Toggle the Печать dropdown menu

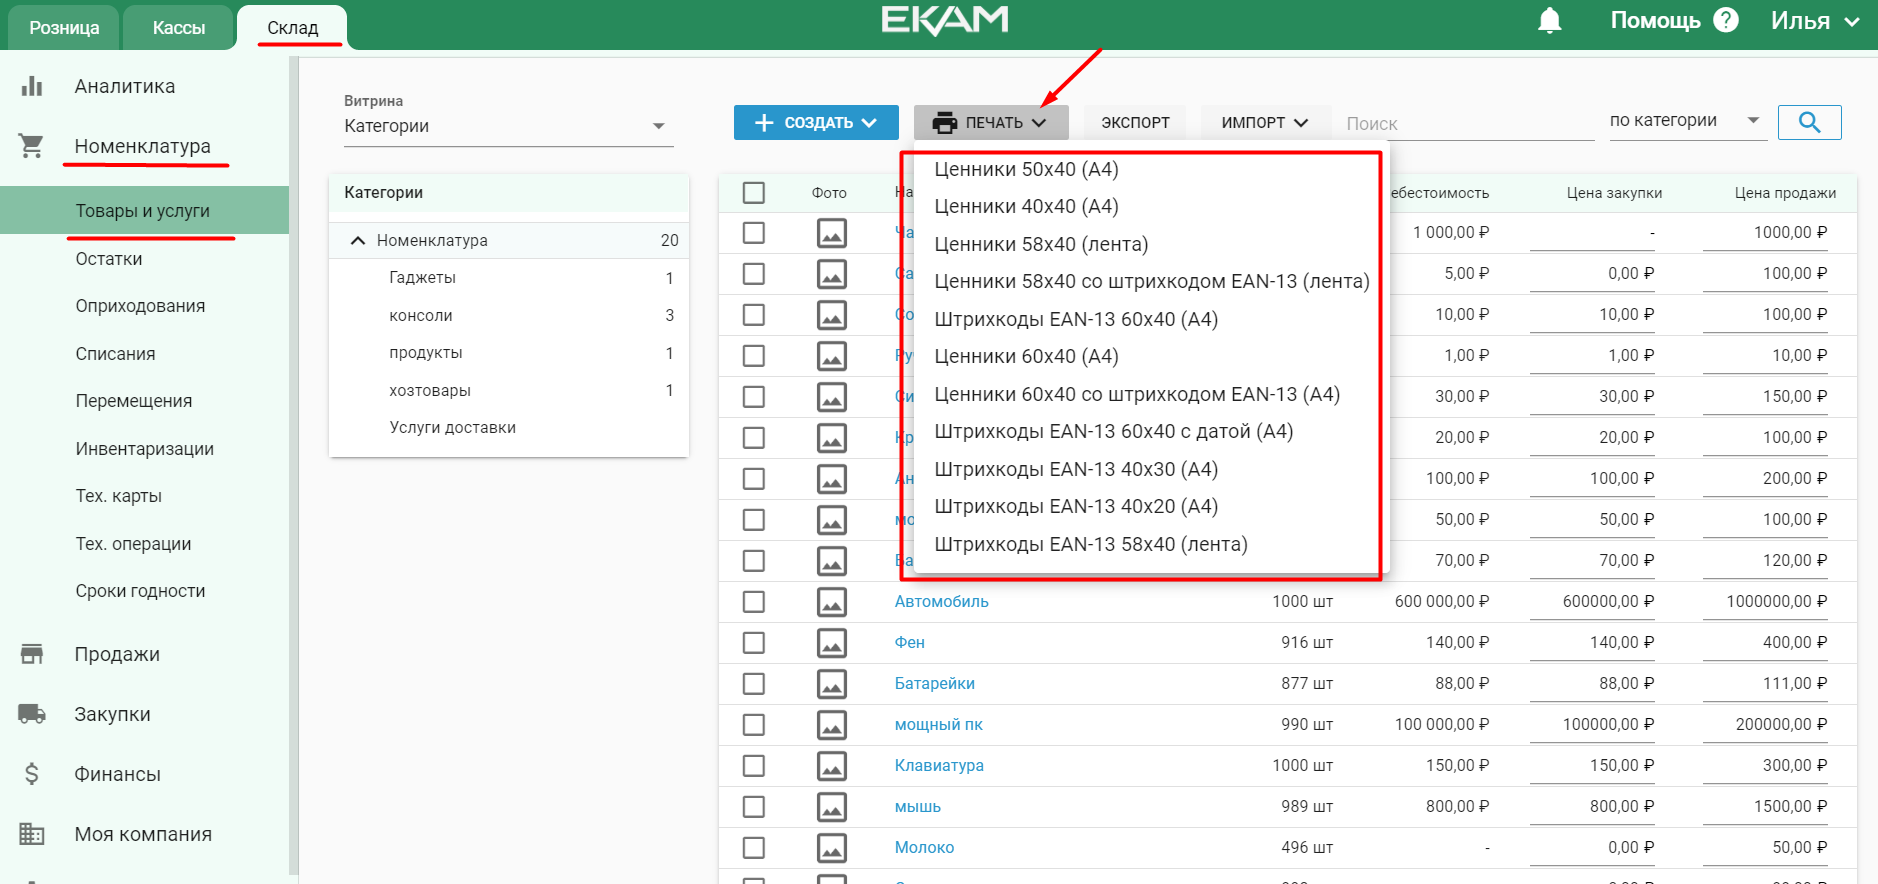[990, 123]
